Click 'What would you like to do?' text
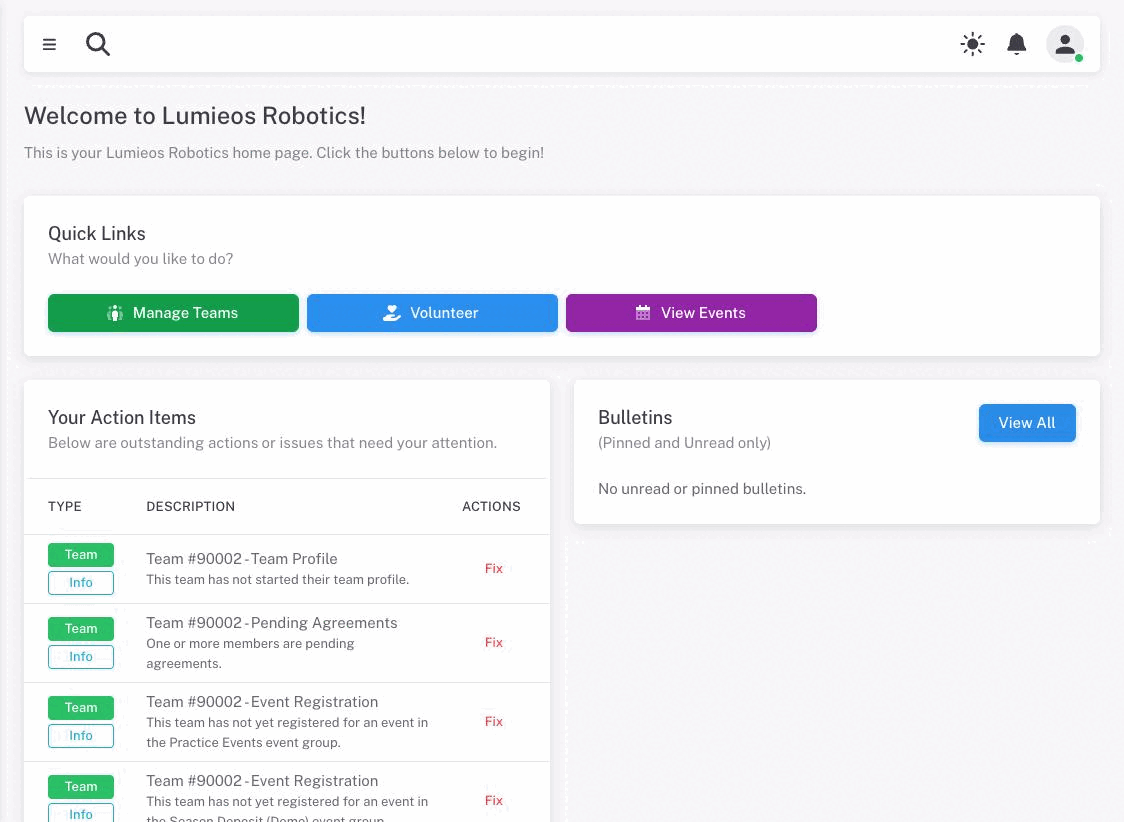 [140, 259]
